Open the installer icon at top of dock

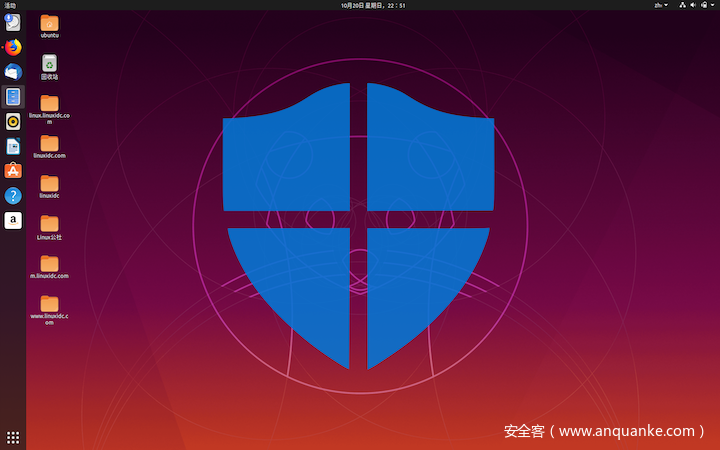(x=13, y=22)
